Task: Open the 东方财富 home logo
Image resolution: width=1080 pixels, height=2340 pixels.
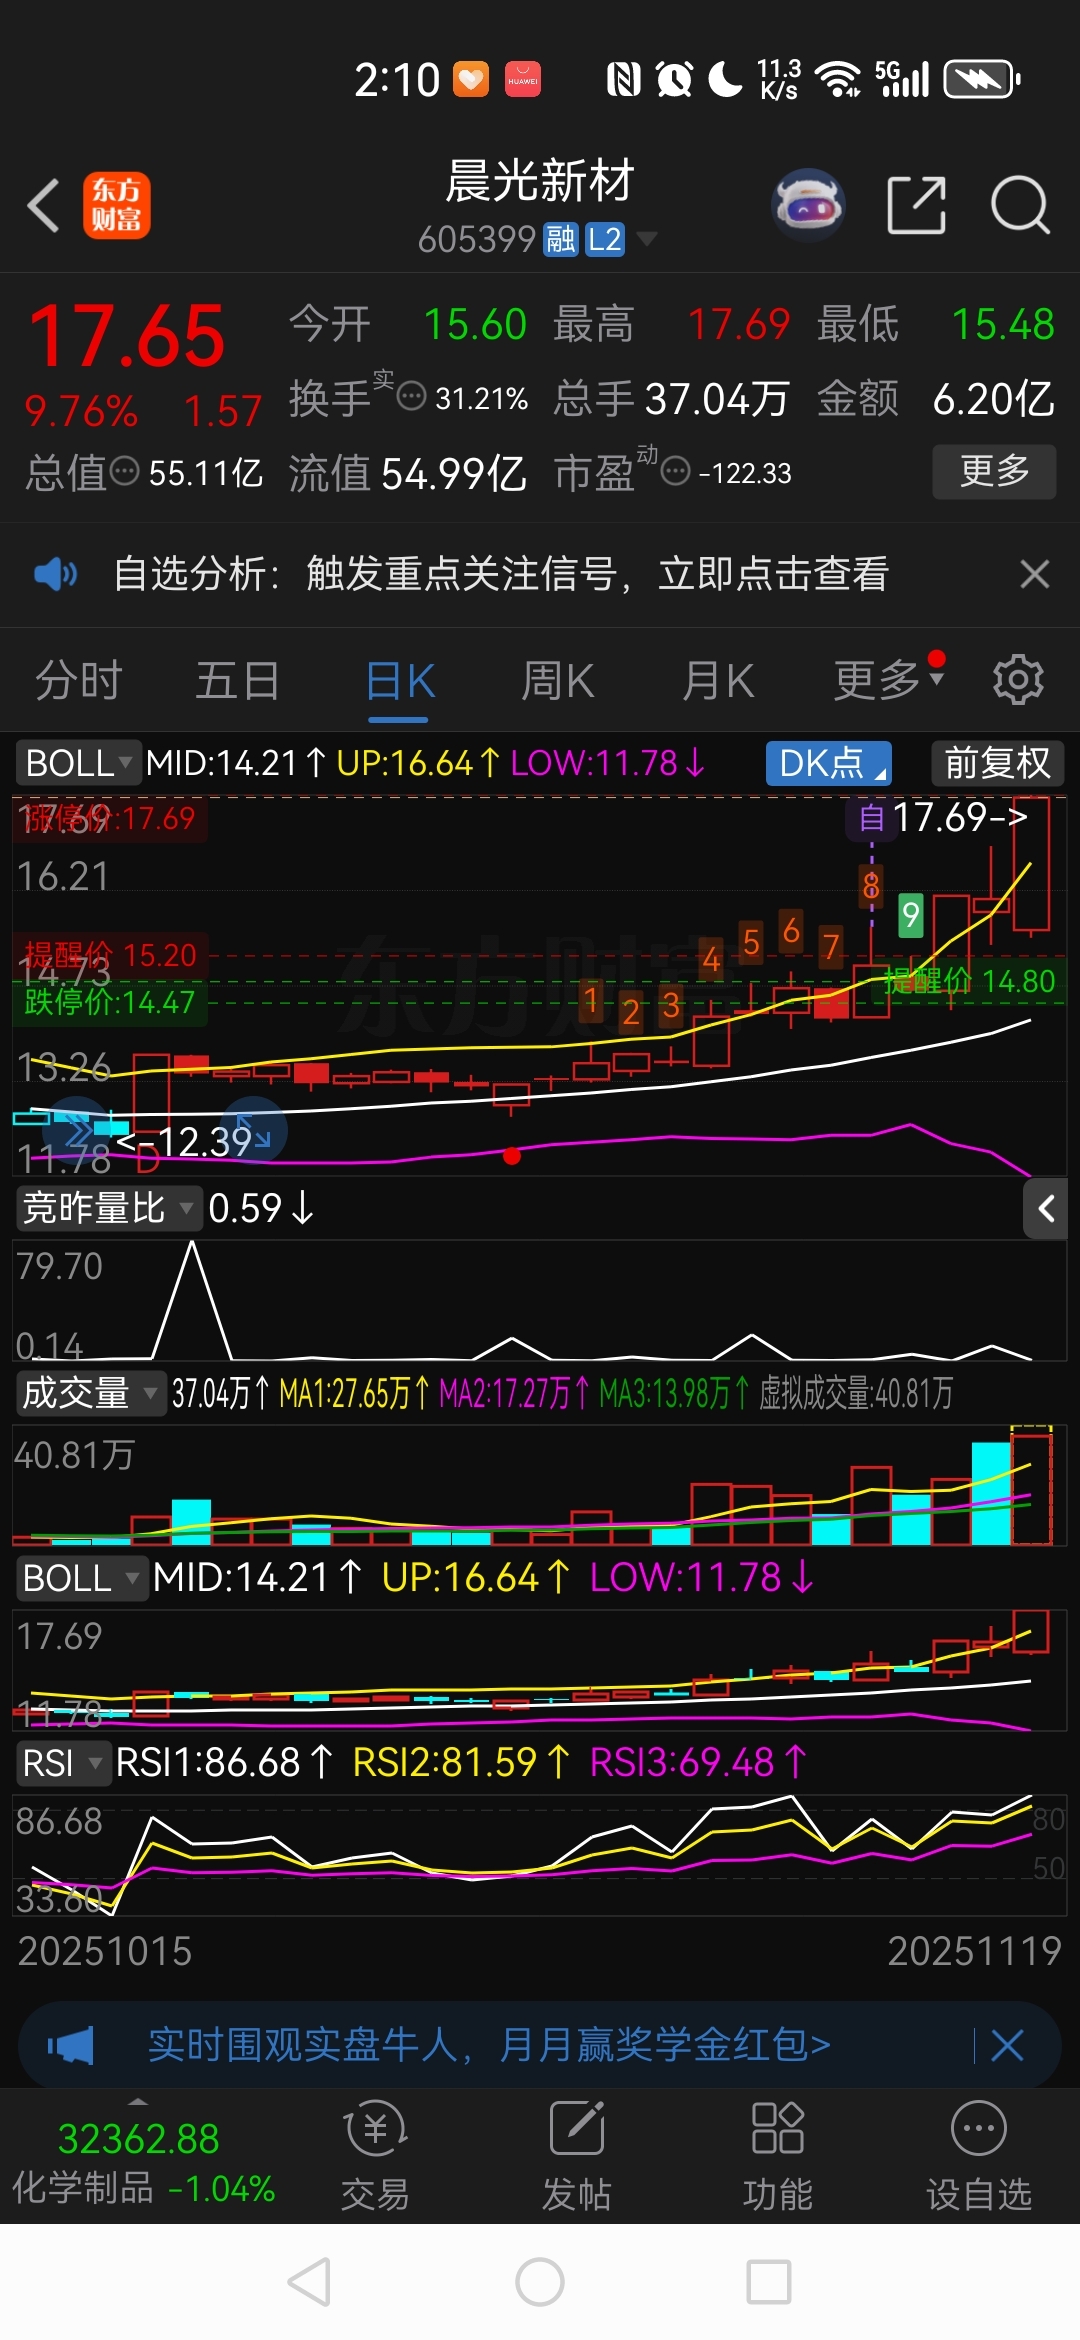Action: [117, 206]
